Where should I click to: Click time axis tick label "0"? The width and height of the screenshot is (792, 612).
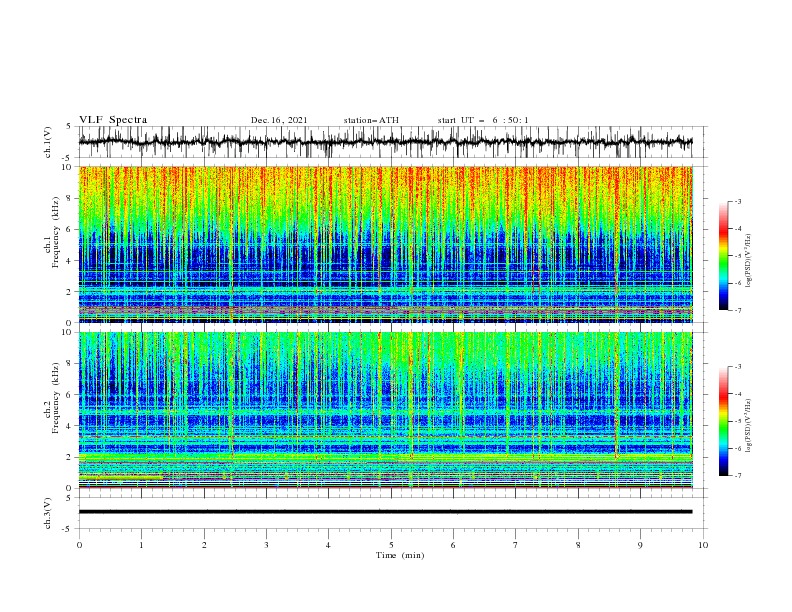pyautogui.click(x=79, y=545)
